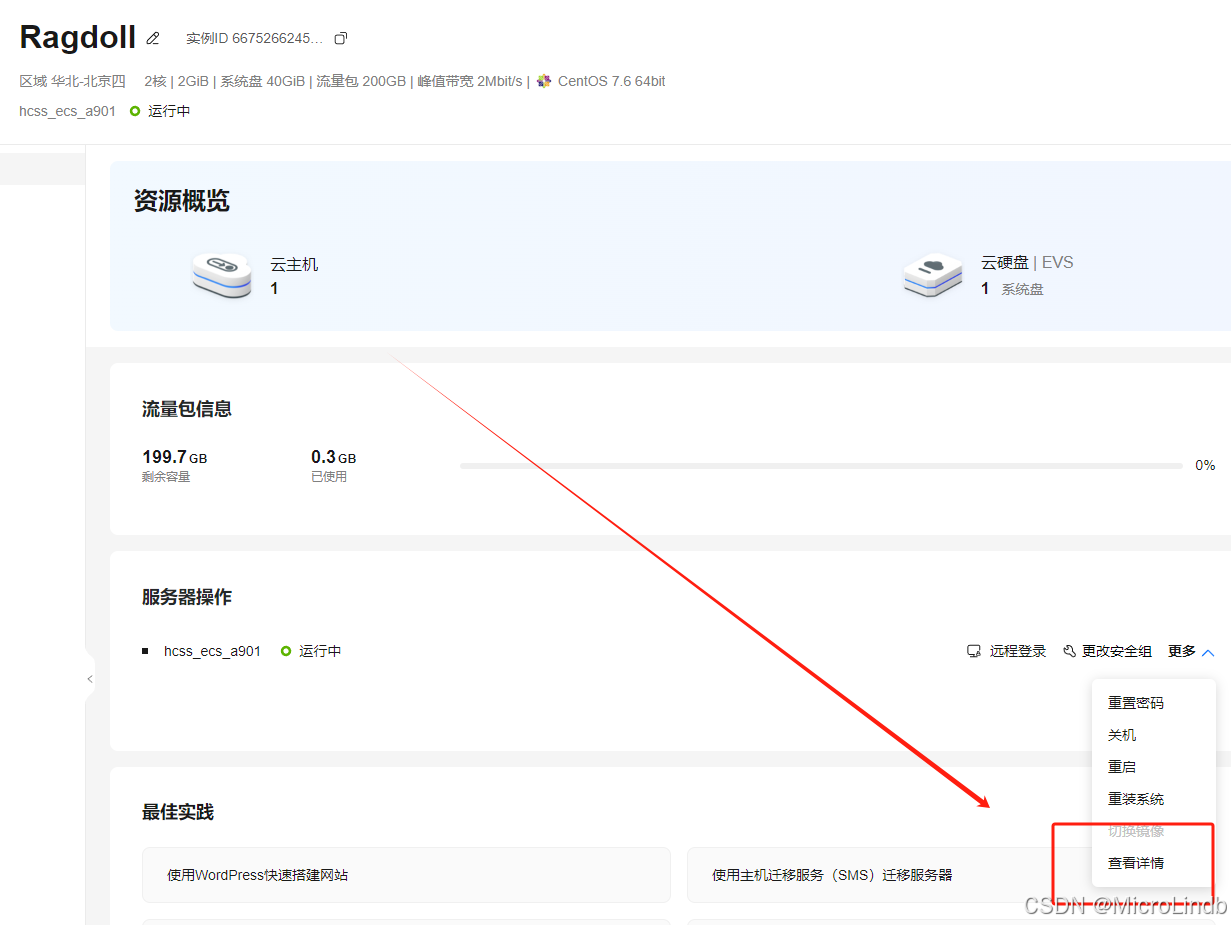Edit the Ragdoll instance name pencil icon
Image resolution: width=1231 pixels, height=925 pixels.
[153, 39]
